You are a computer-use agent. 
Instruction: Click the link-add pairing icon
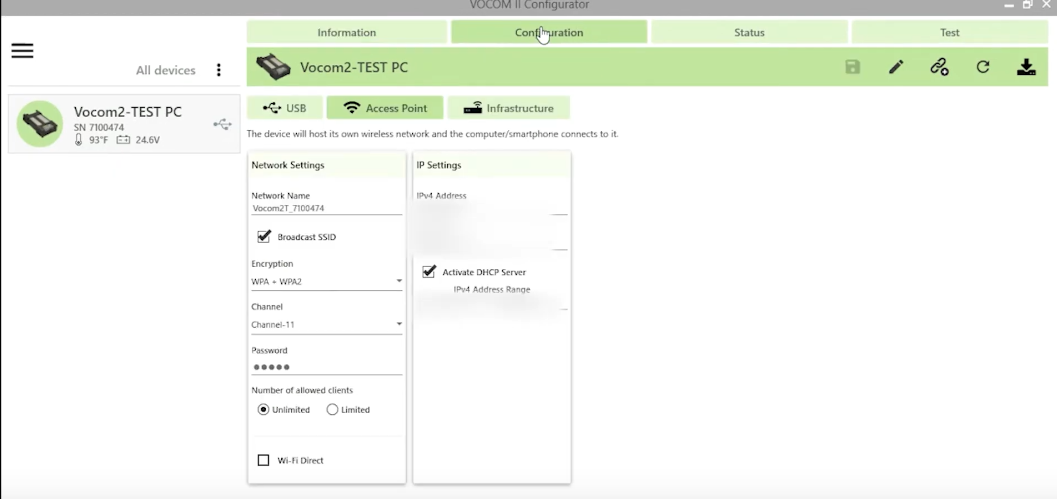coord(939,67)
